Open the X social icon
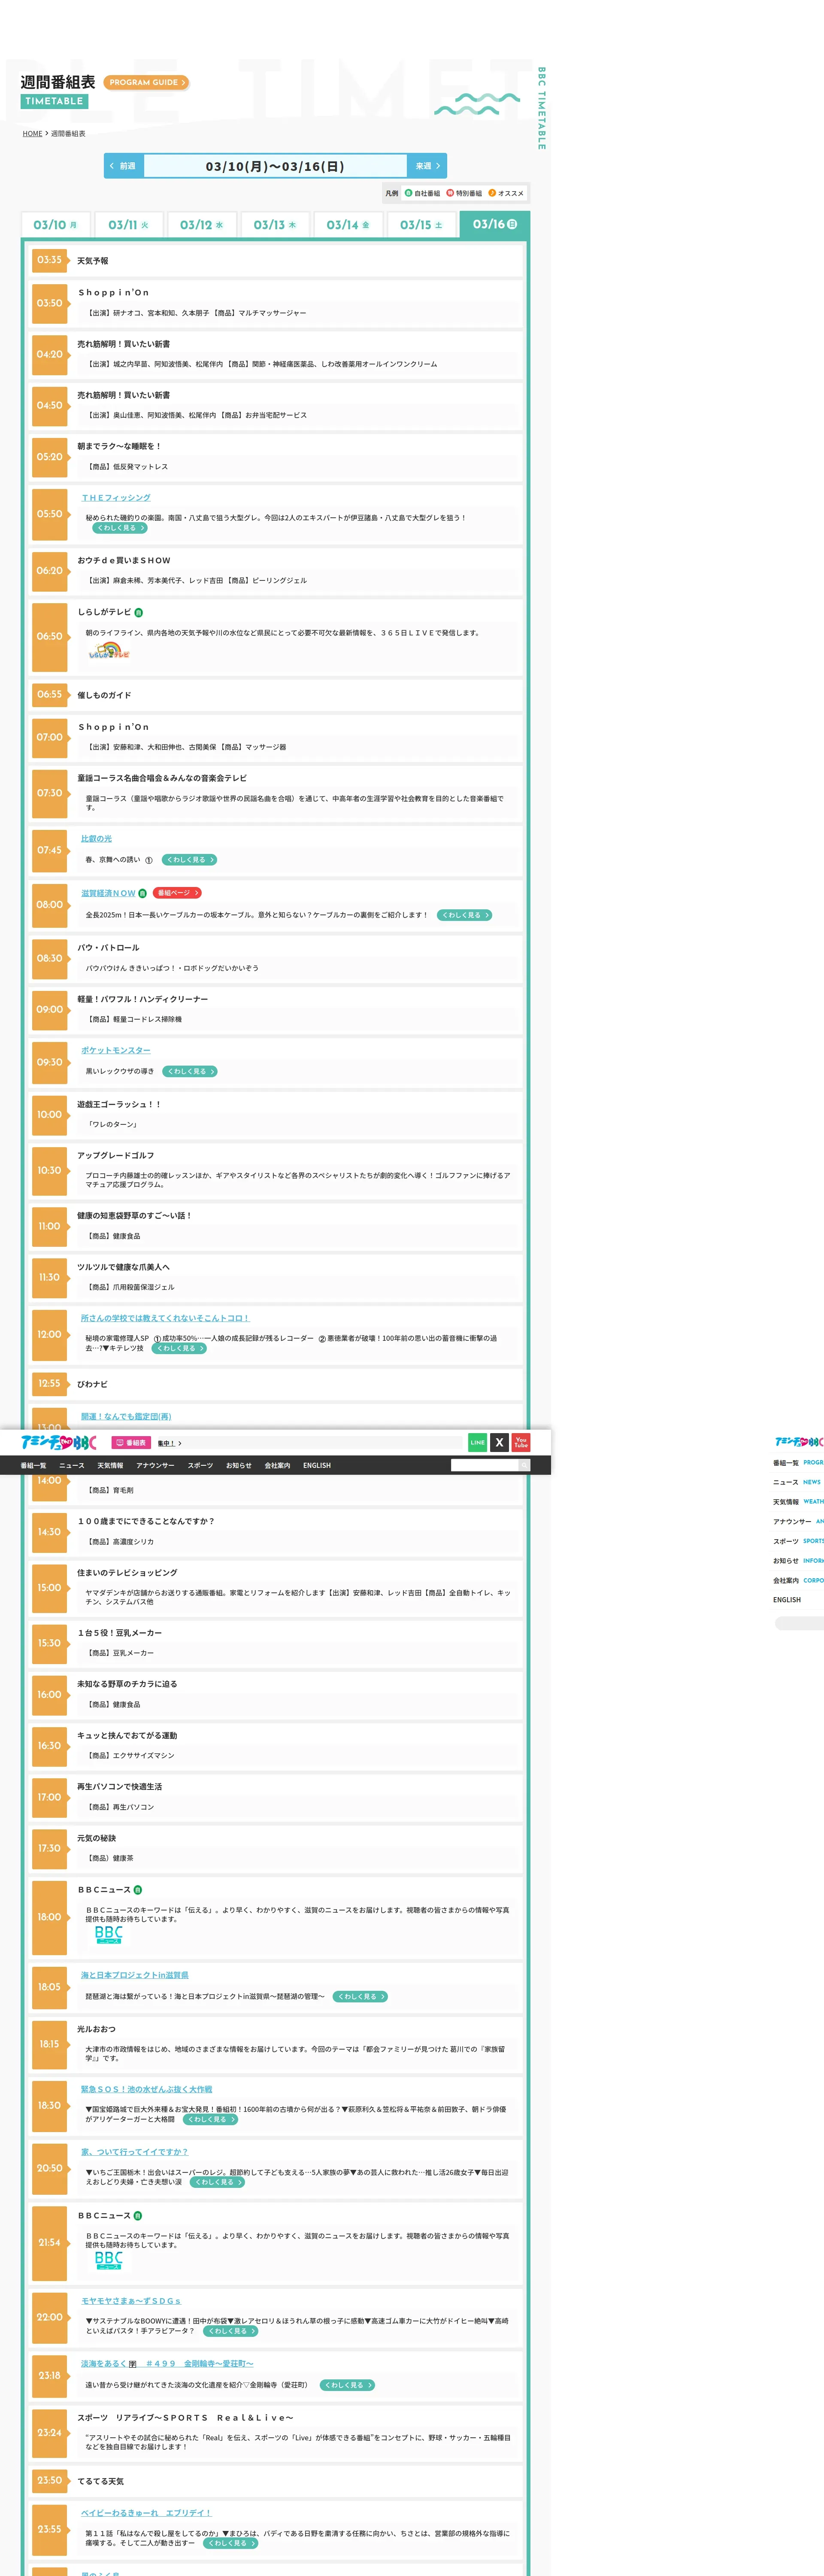Image resolution: width=824 pixels, height=2576 pixels. pos(499,1442)
